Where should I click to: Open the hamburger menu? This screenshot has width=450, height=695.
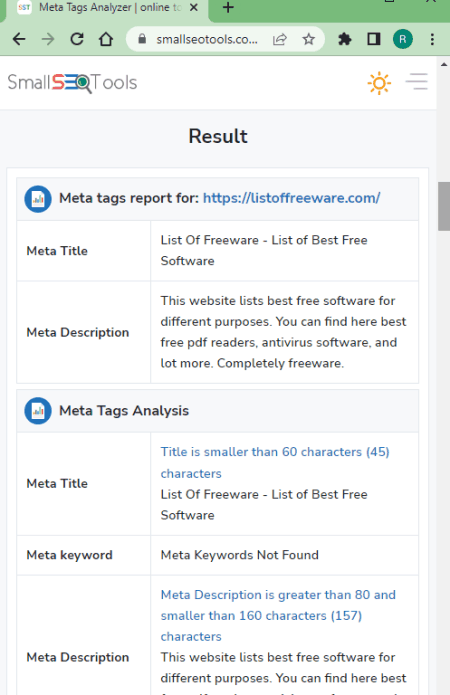[417, 82]
